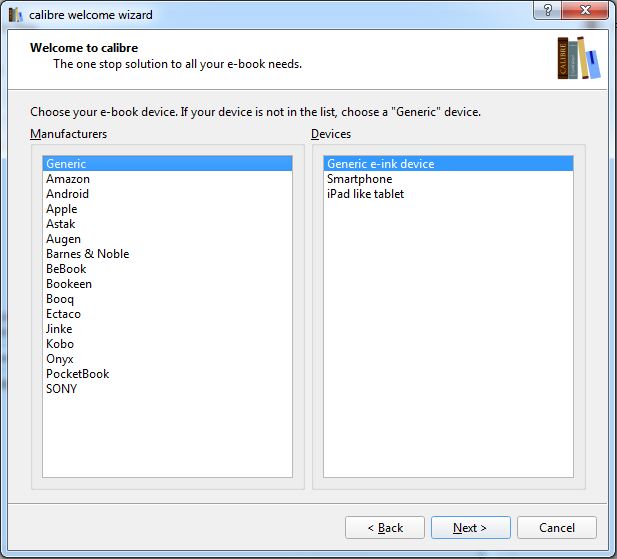Screen dimensions: 617x559
Task: Open the help question mark button
Action: tap(547, 9)
